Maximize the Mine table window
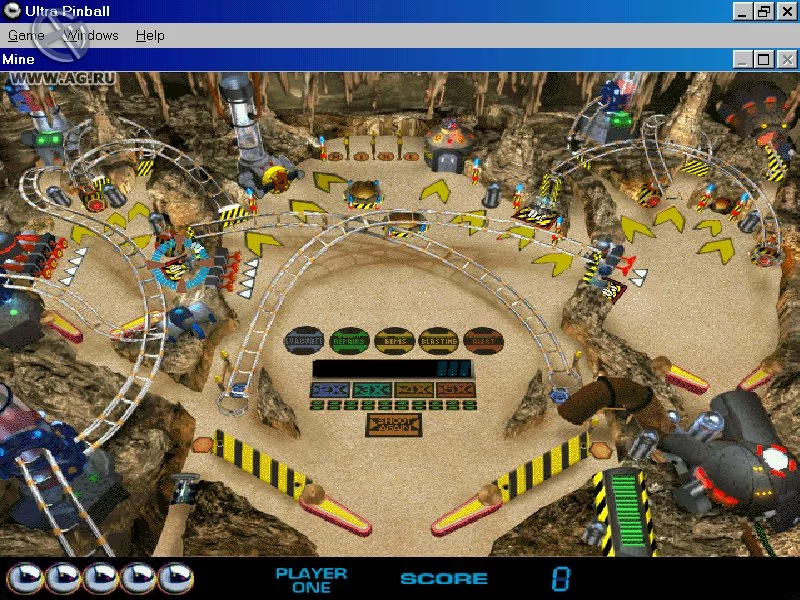The height and width of the screenshot is (600, 800). coord(764,59)
